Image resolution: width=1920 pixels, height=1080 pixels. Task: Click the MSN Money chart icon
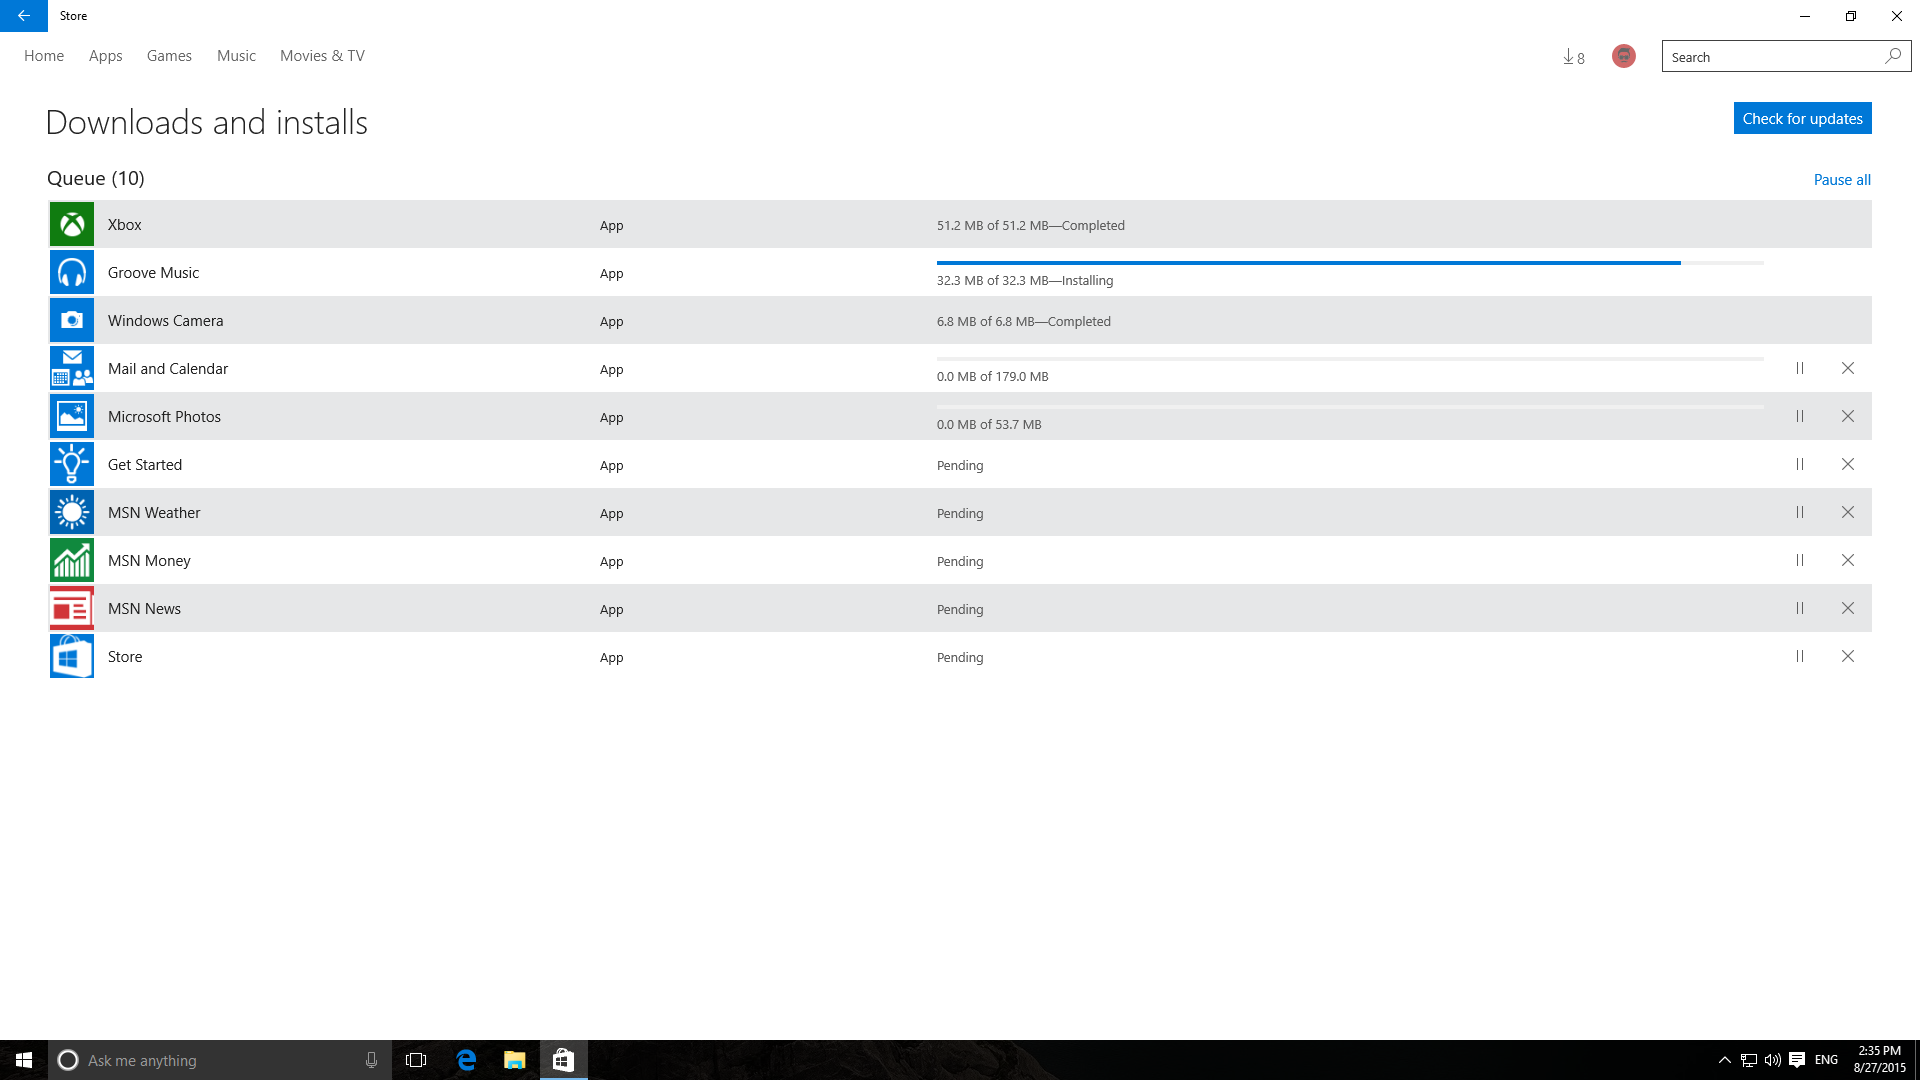(x=72, y=560)
